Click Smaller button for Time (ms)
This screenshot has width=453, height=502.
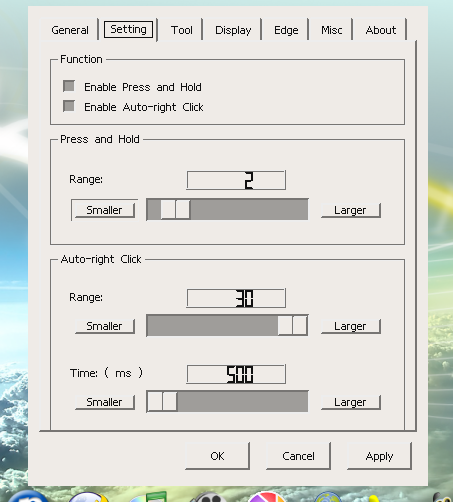pyautogui.click(x=104, y=402)
